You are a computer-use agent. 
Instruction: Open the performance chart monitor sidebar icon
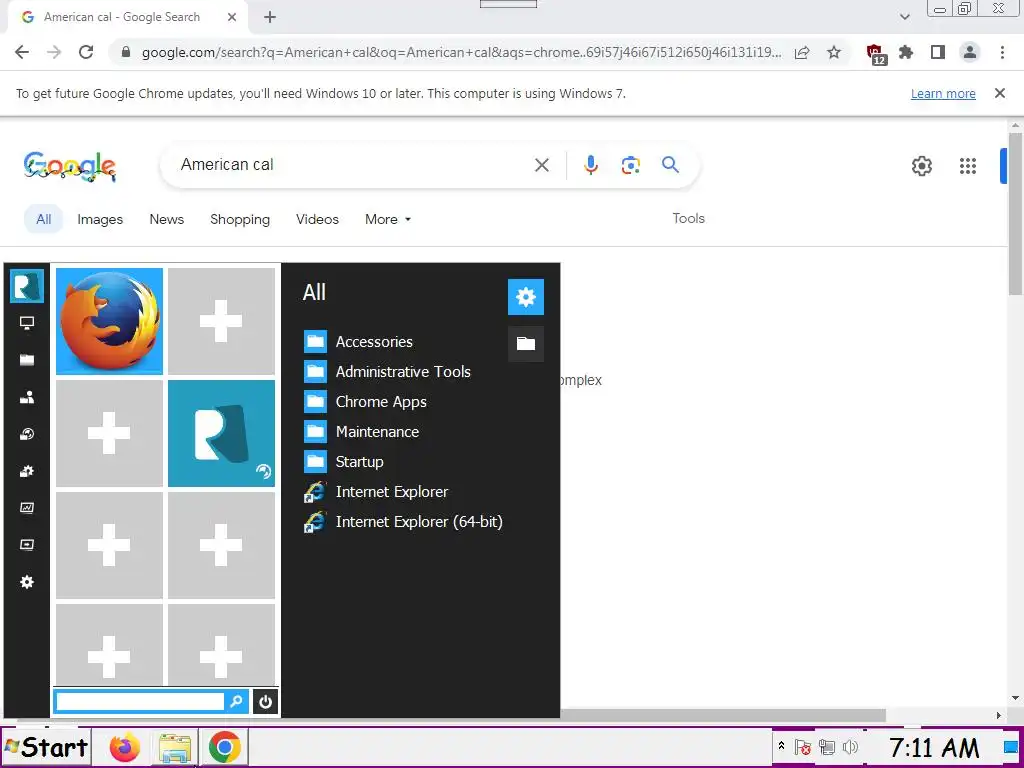(x=27, y=508)
